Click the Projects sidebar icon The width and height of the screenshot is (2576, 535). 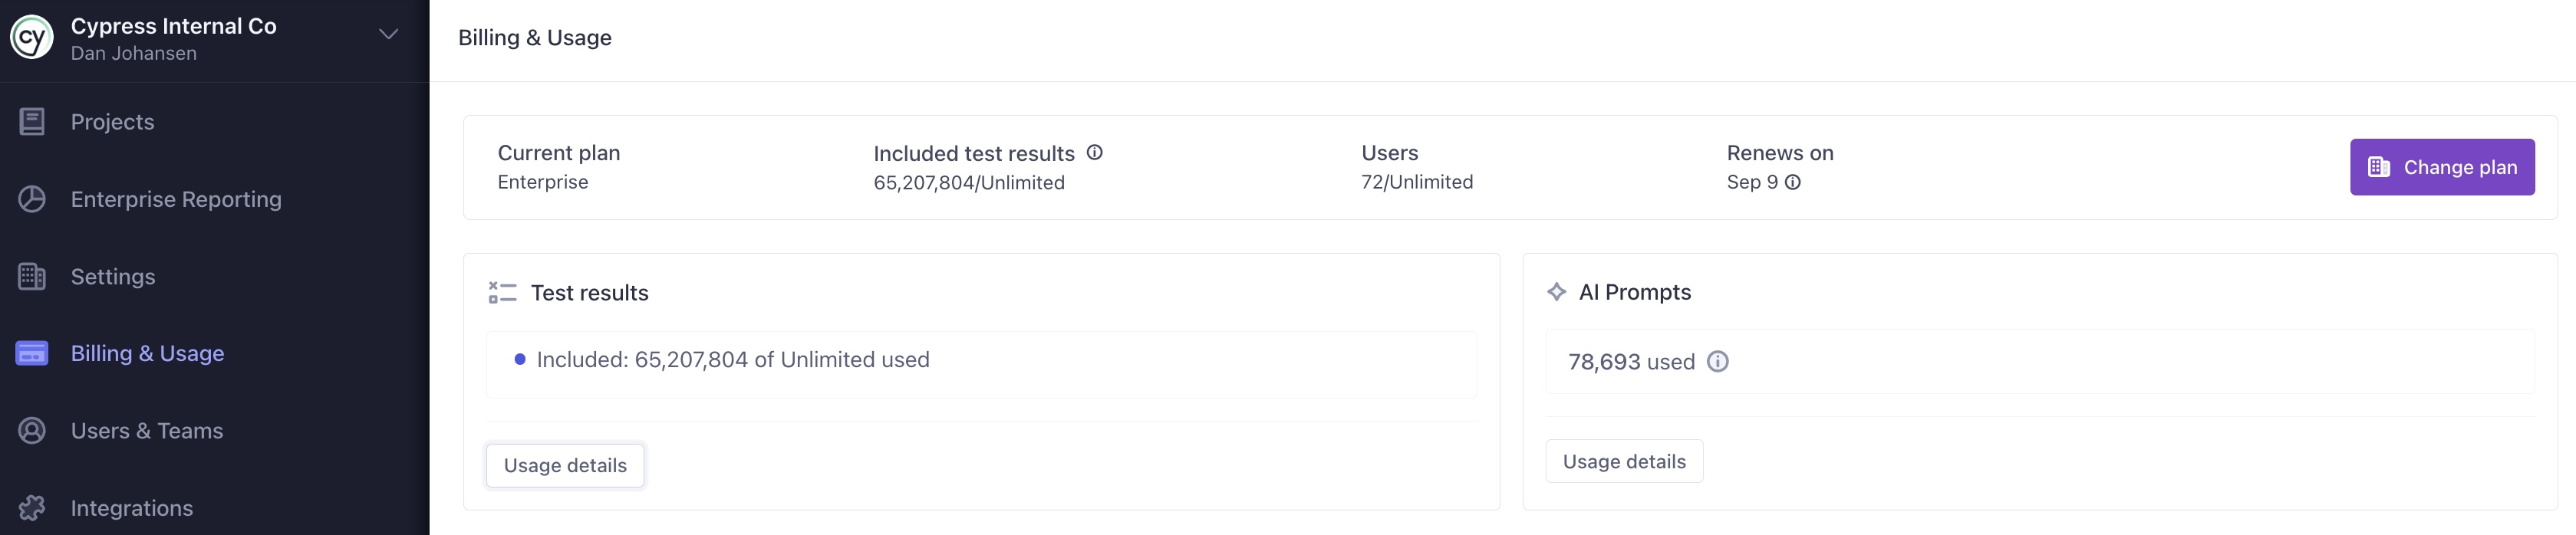pos(32,121)
